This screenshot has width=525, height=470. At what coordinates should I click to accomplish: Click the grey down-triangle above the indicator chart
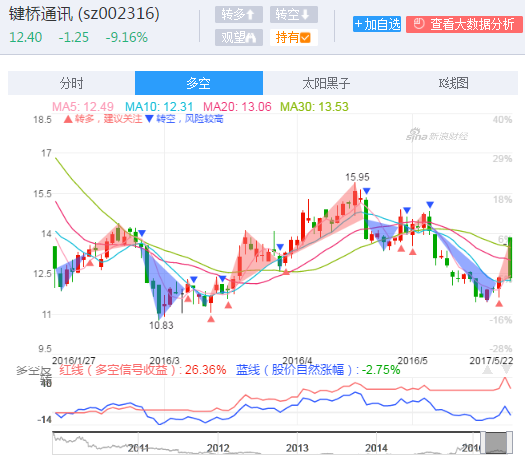point(507,370)
